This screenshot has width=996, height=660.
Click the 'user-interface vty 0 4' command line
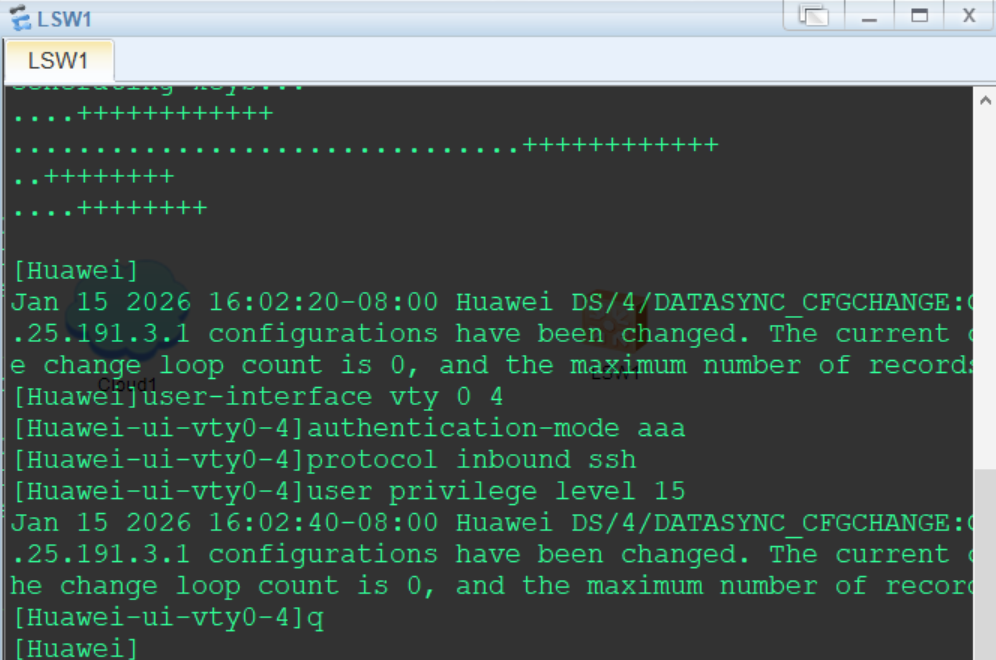[257, 397]
